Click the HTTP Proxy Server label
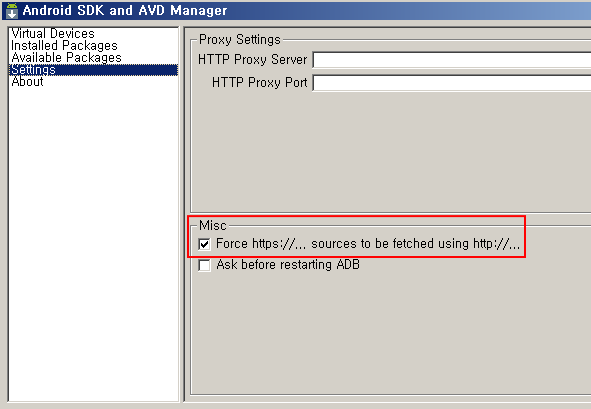 pos(253,60)
